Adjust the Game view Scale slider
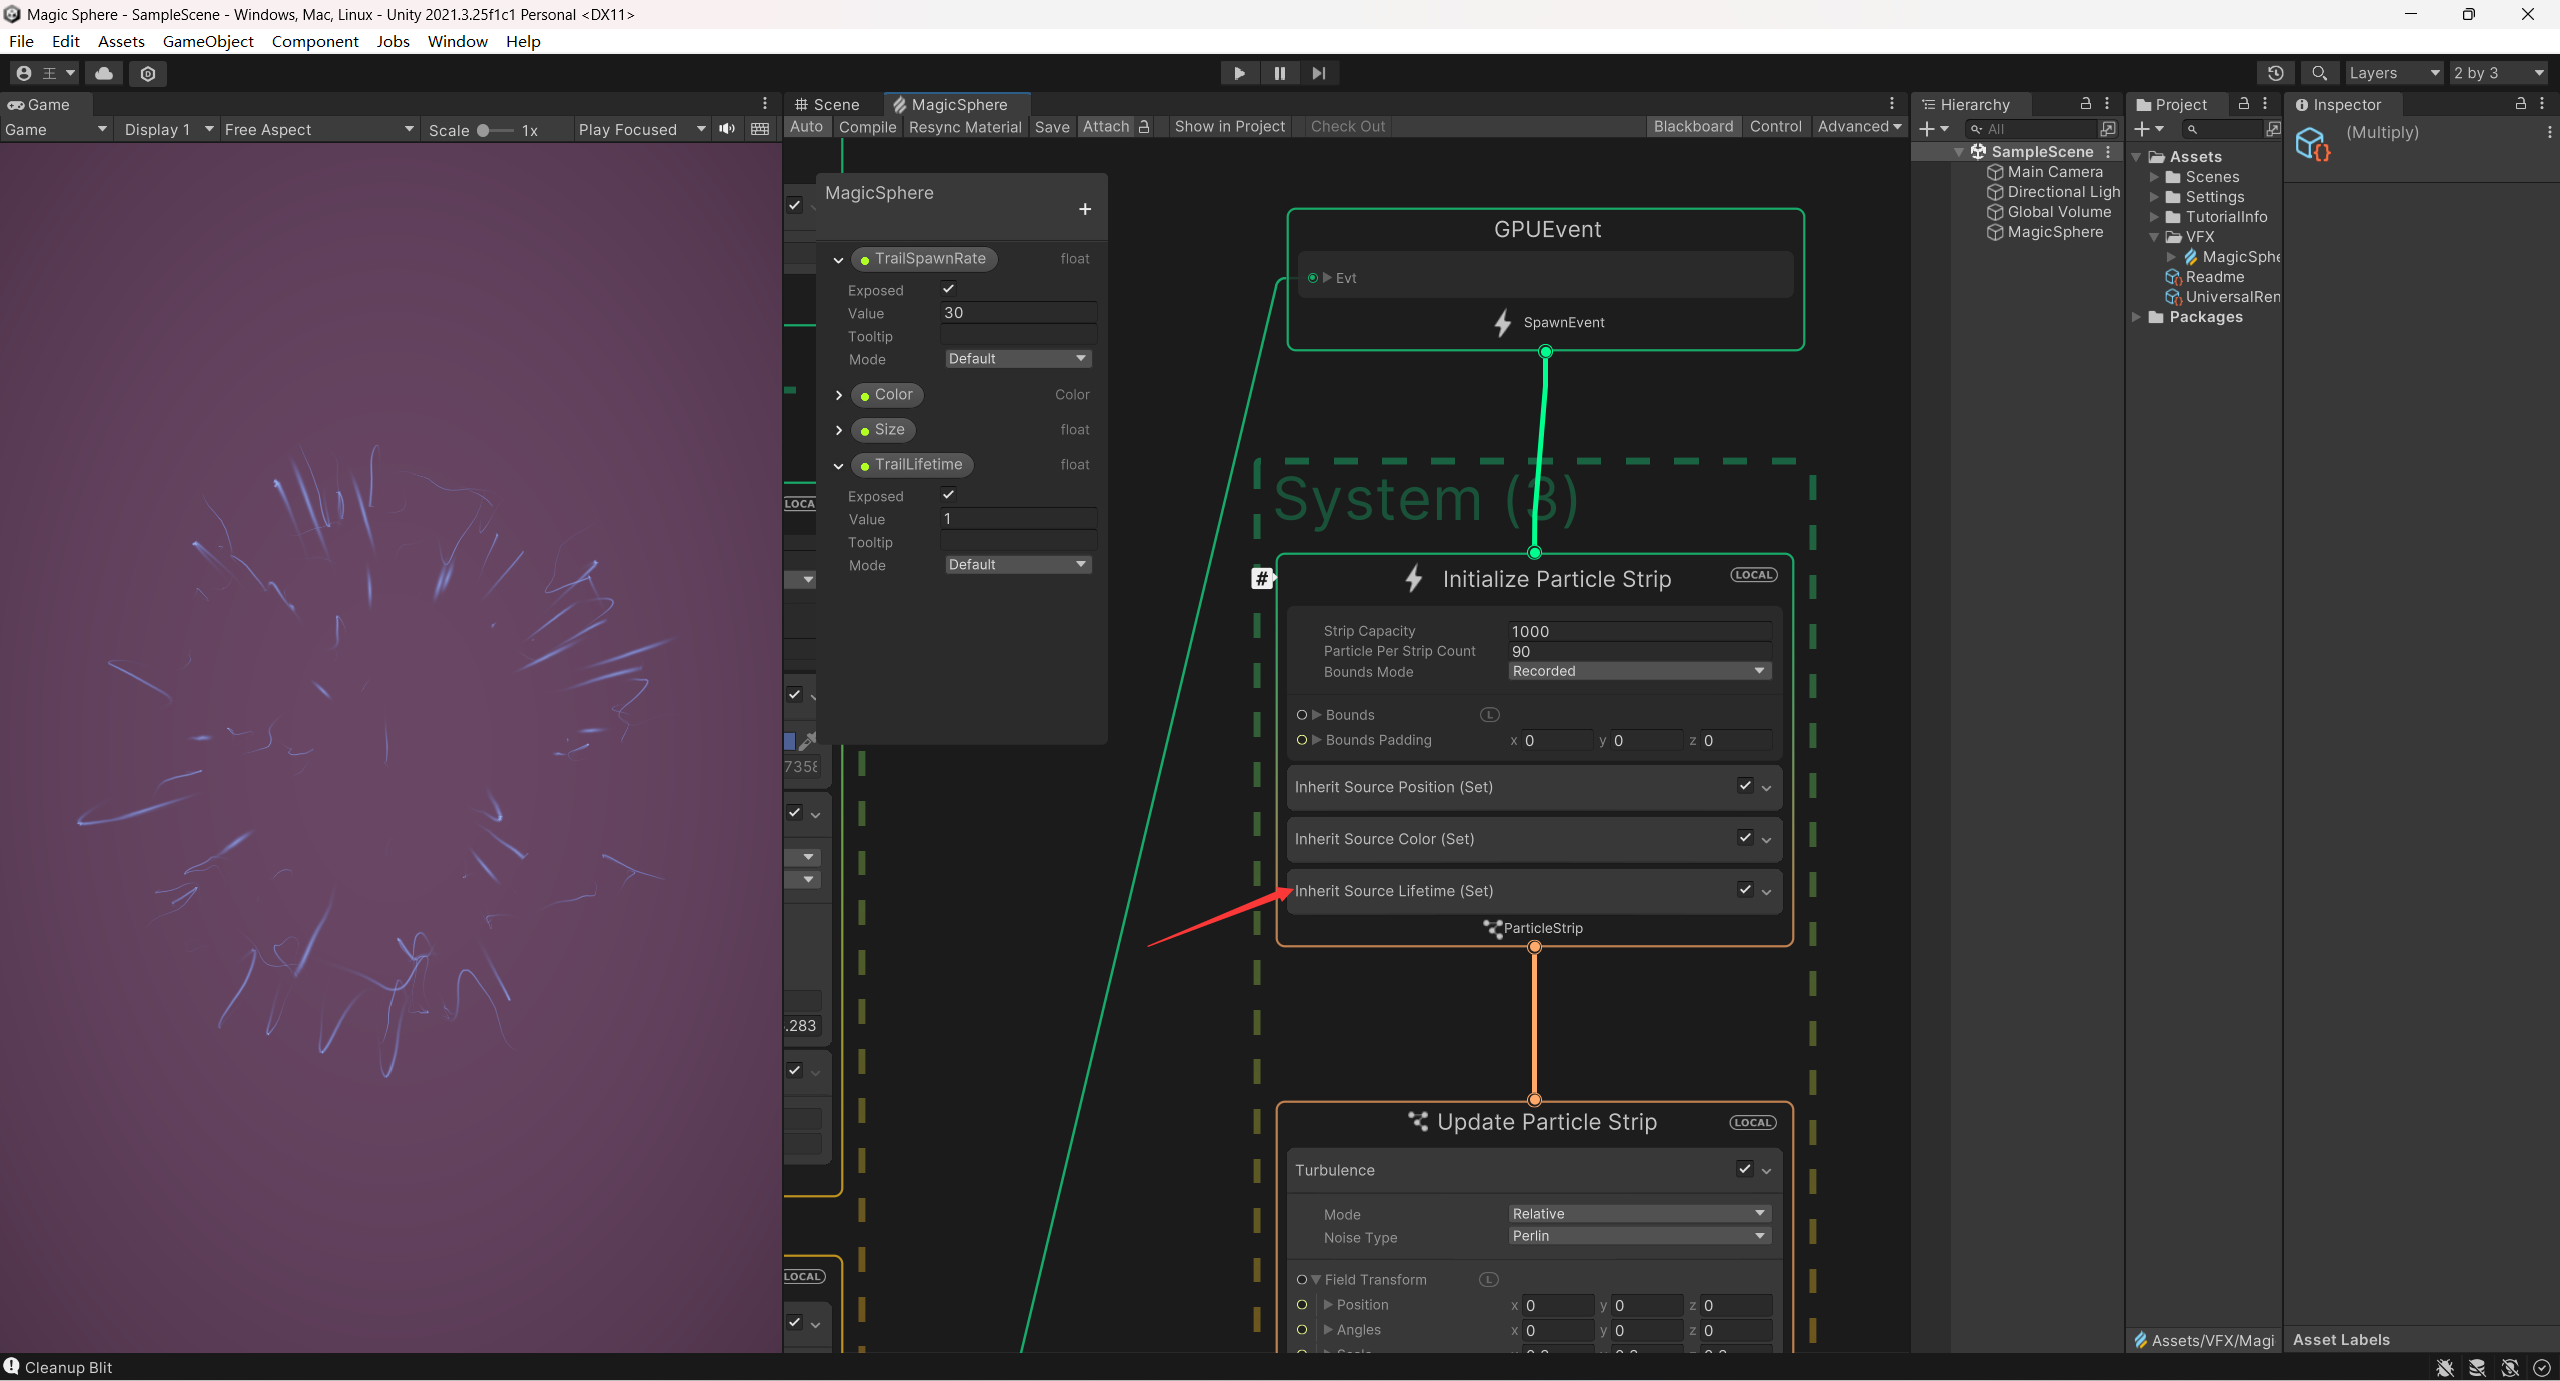The height and width of the screenshot is (1381, 2560). [484, 130]
